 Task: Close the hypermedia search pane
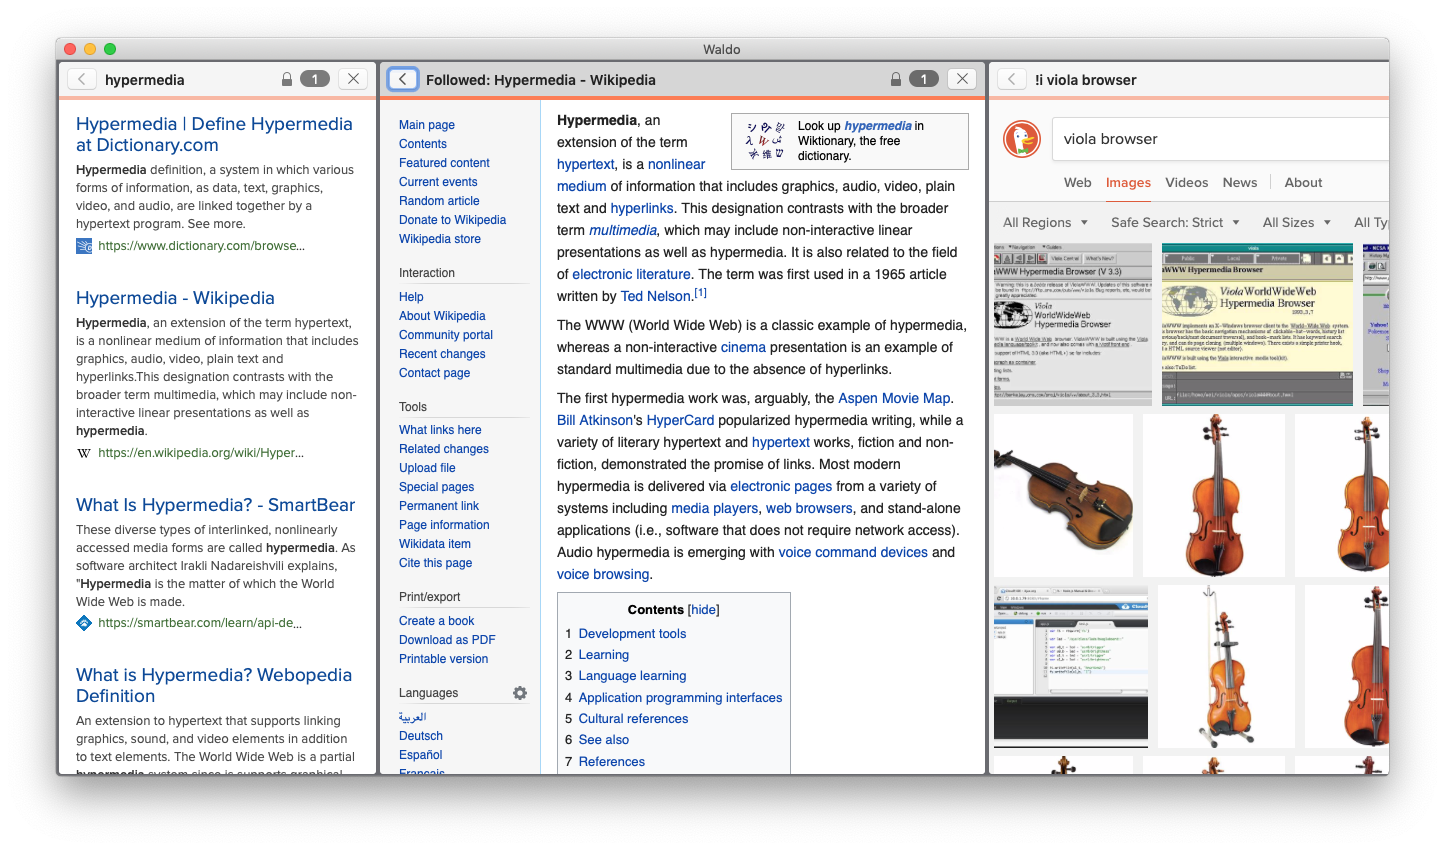[x=353, y=79]
